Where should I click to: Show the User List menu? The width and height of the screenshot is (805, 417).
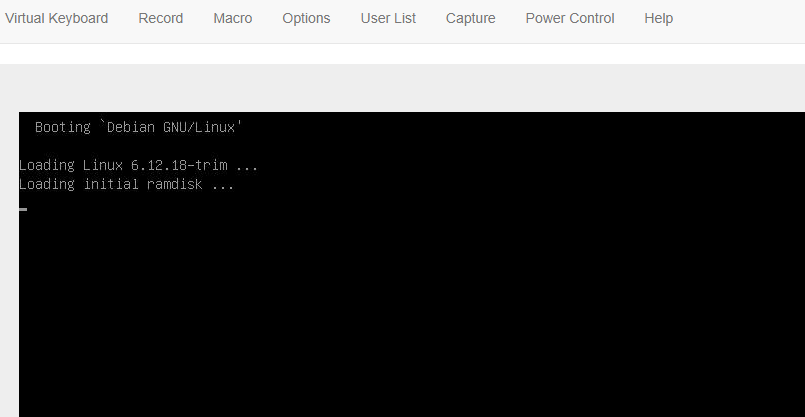pyautogui.click(x=388, y=18)
